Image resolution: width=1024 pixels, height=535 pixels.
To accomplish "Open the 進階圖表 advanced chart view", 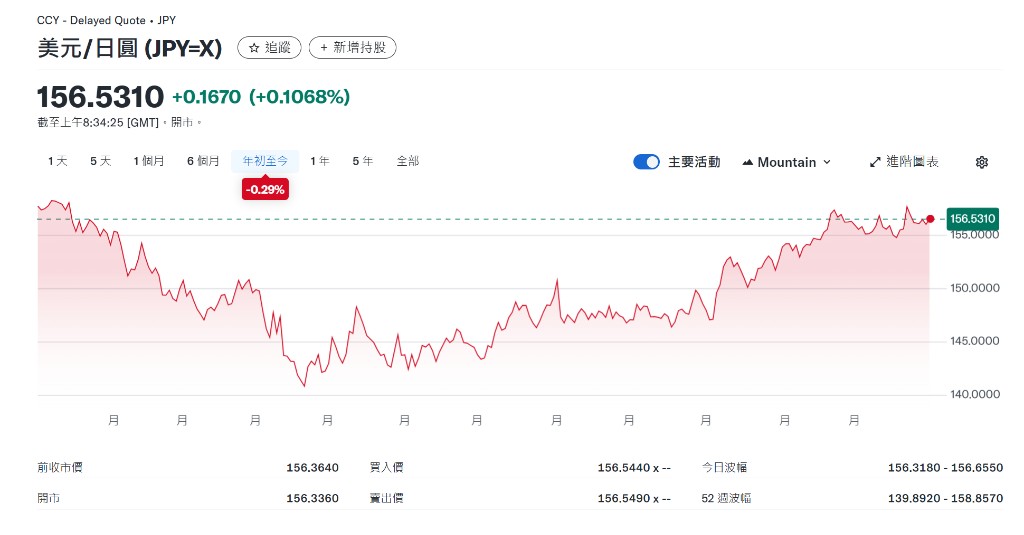I will [x=904, y=162].
